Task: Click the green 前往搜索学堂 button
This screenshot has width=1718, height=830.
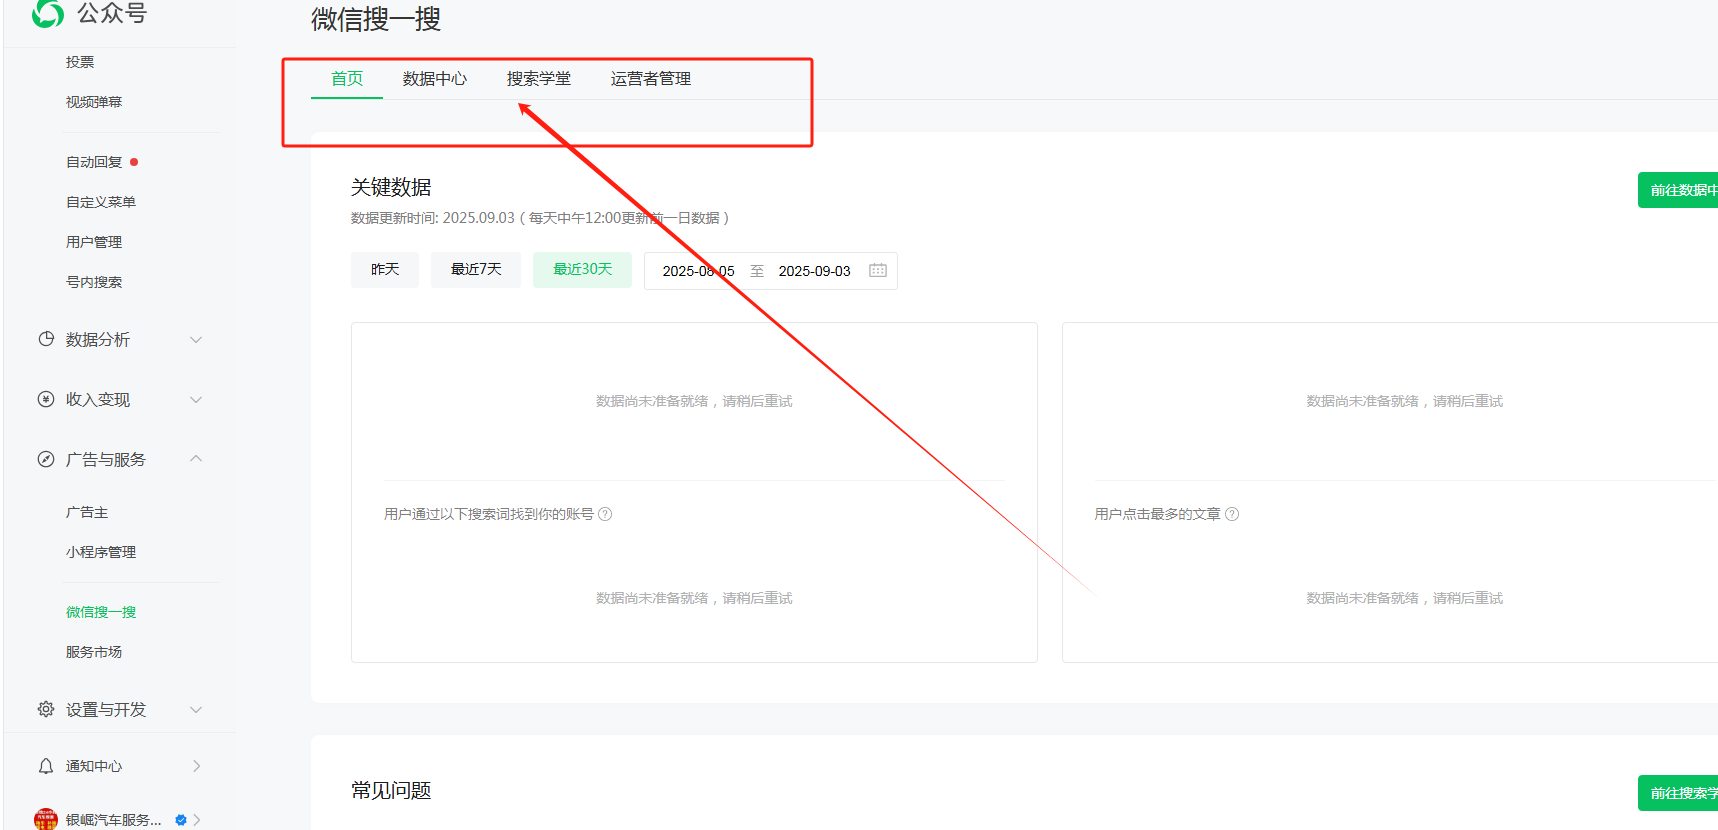Action: [1678, 793]
